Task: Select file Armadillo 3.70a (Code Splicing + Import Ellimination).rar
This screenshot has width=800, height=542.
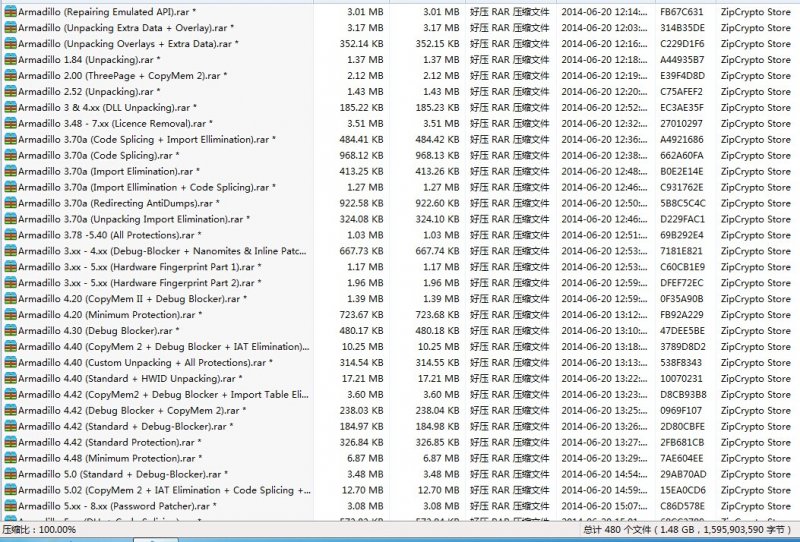Action: pyautogui.click(x=147, y=139)
